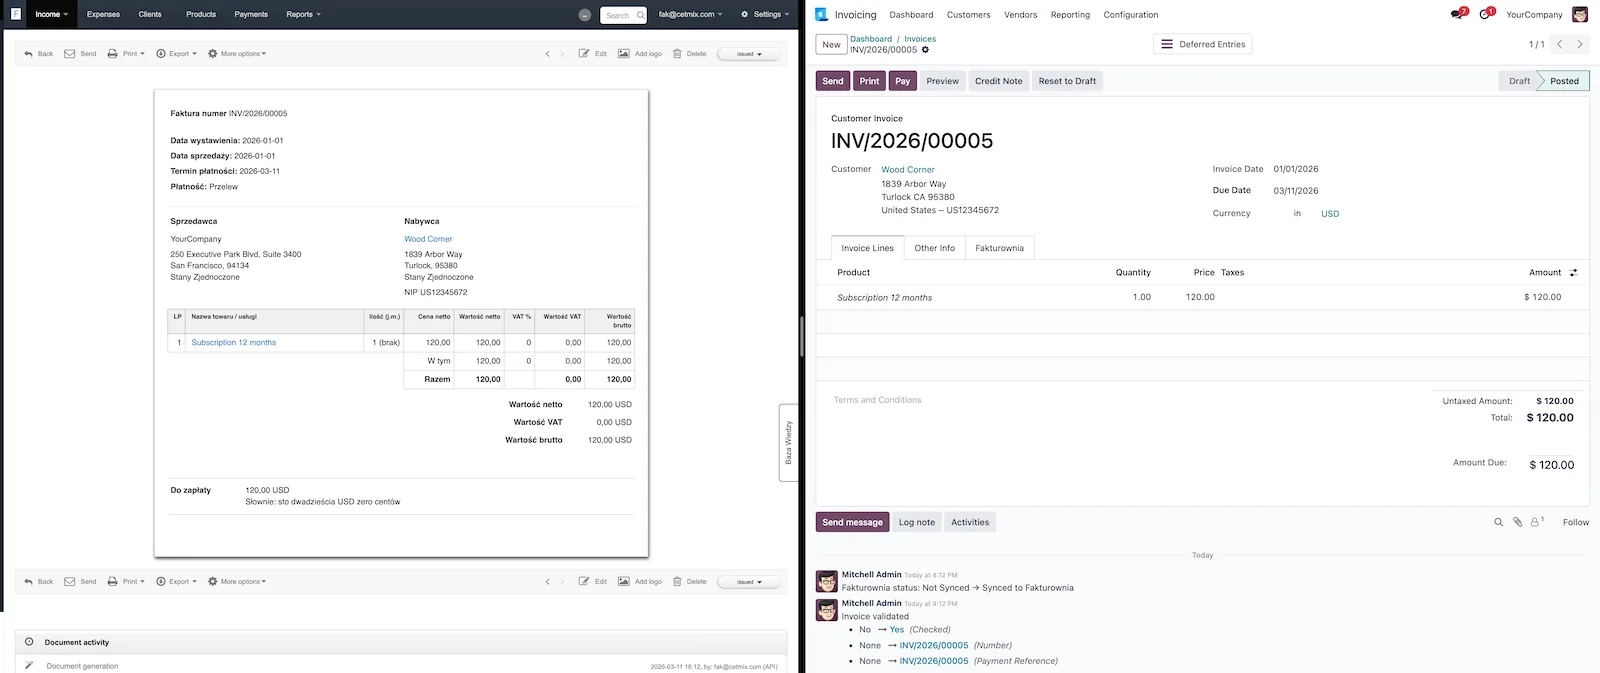
Task: Open the Odoo Vendors menu
Action: point(1020,15)
